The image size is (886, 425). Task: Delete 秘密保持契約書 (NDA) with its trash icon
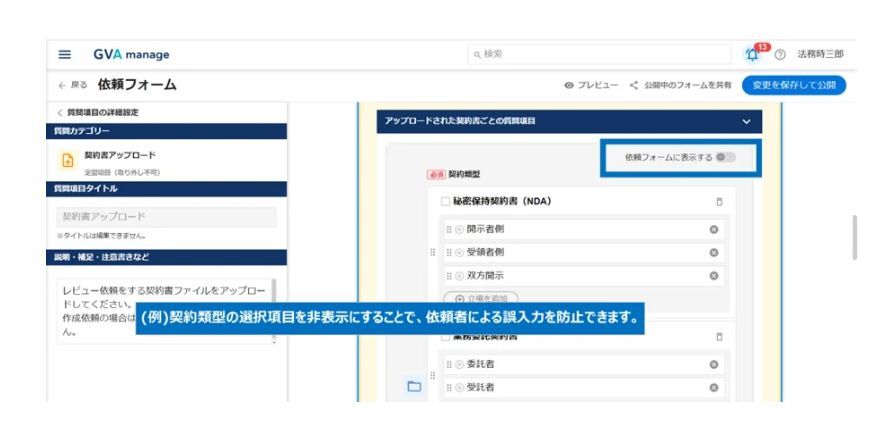click(x=719, y=202)
